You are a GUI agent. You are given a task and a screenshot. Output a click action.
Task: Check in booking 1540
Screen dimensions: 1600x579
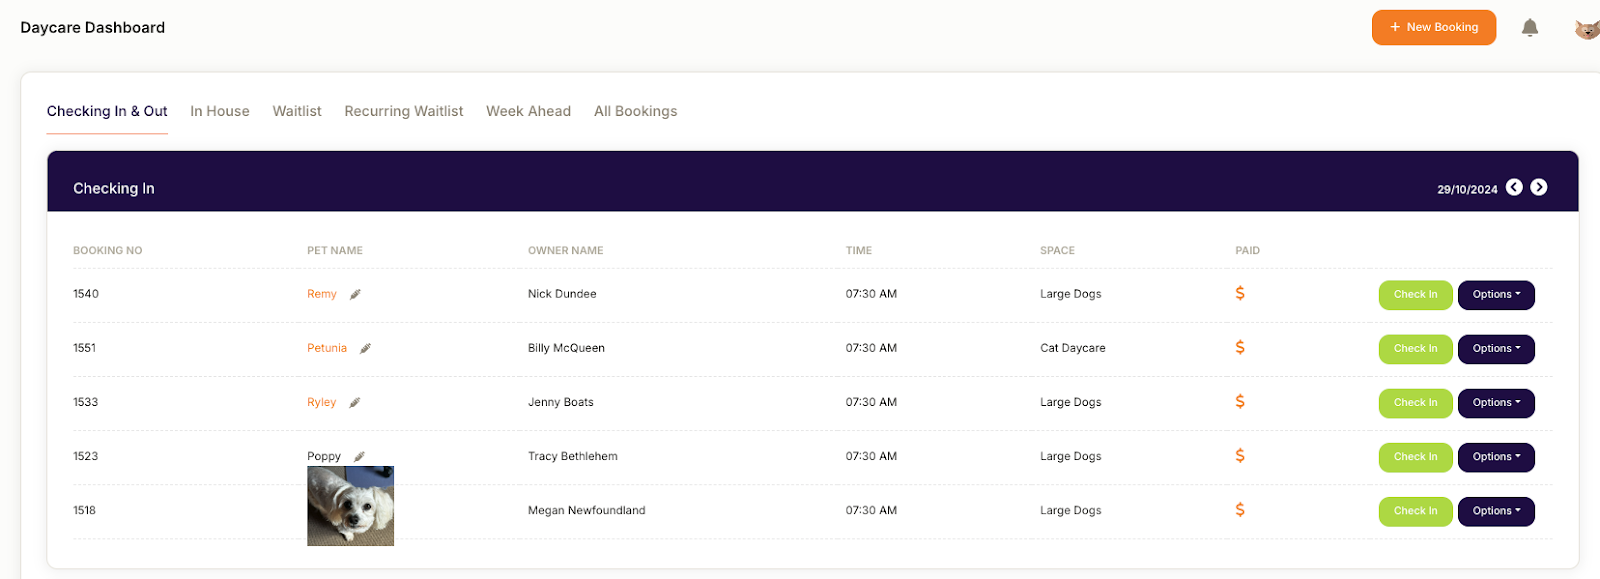pos(1416,295)
